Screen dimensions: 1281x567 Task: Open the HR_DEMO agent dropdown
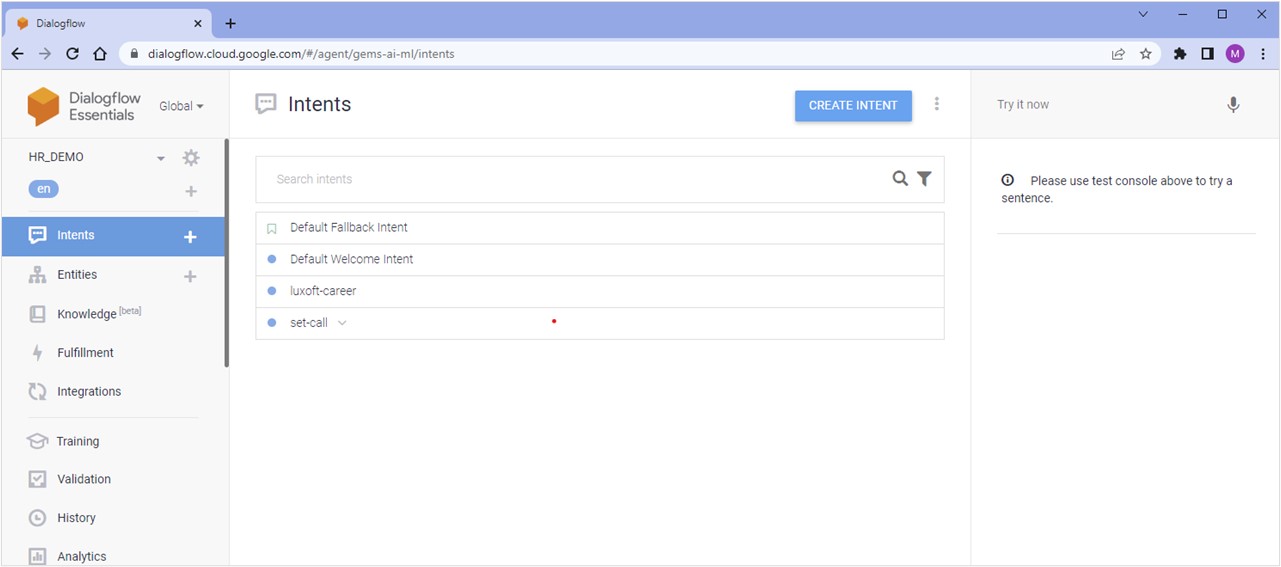click(x=160, y=158)
